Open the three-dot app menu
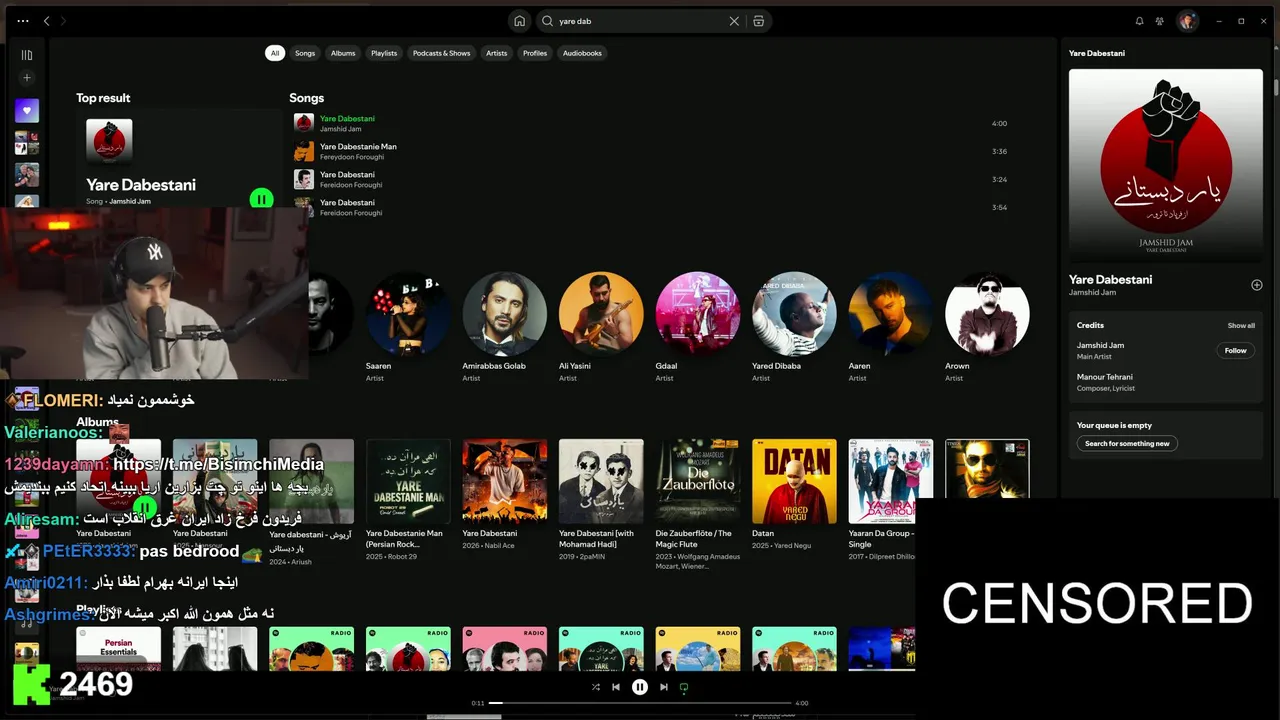1280x720 pixels. [23, 21]
